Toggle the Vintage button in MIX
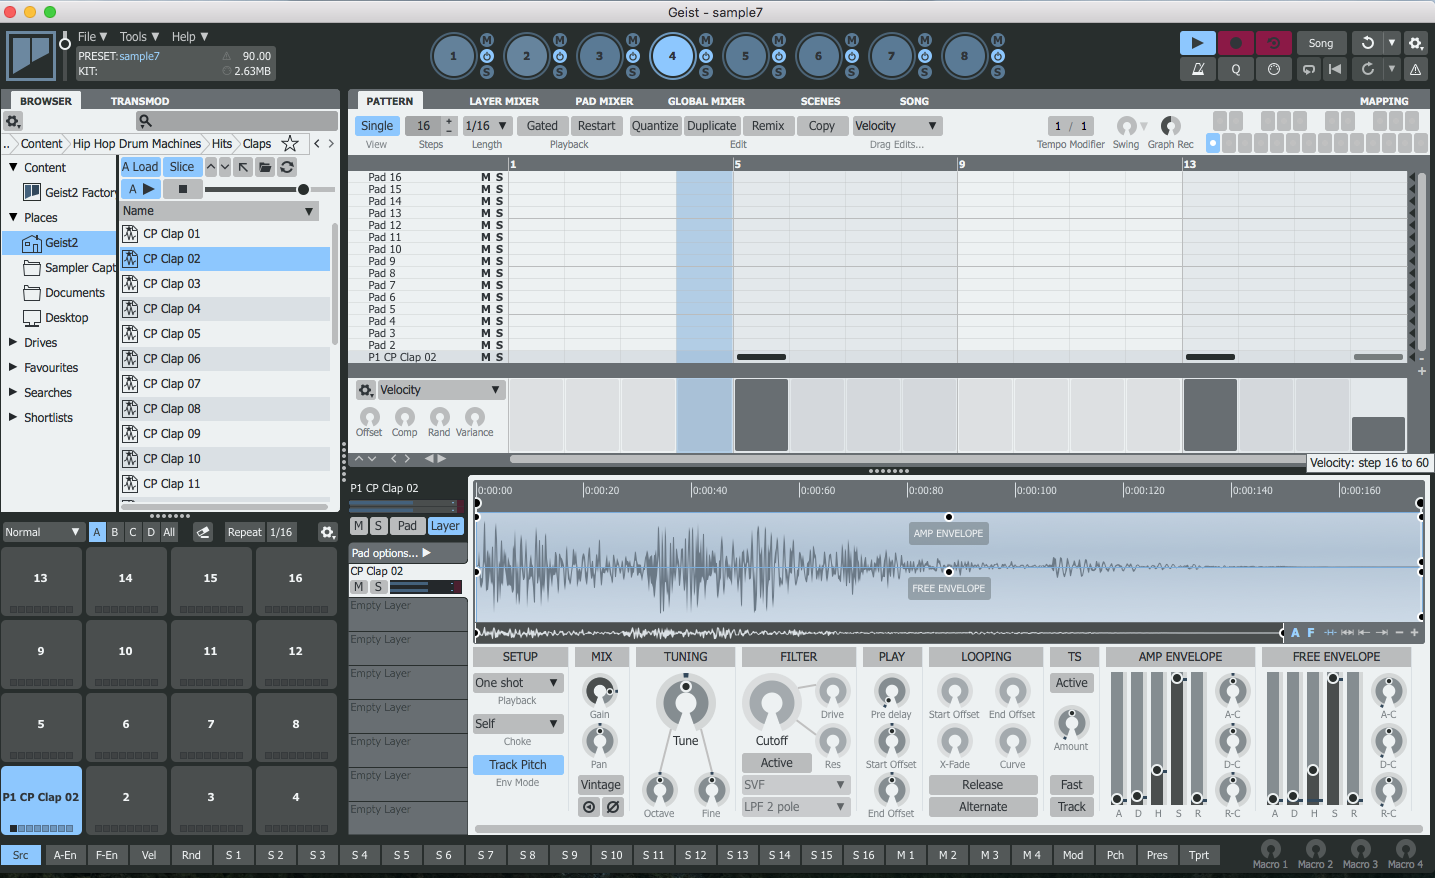Image resolution: width=1435 pixels, height=878 pixels. (x=600, y=785)
